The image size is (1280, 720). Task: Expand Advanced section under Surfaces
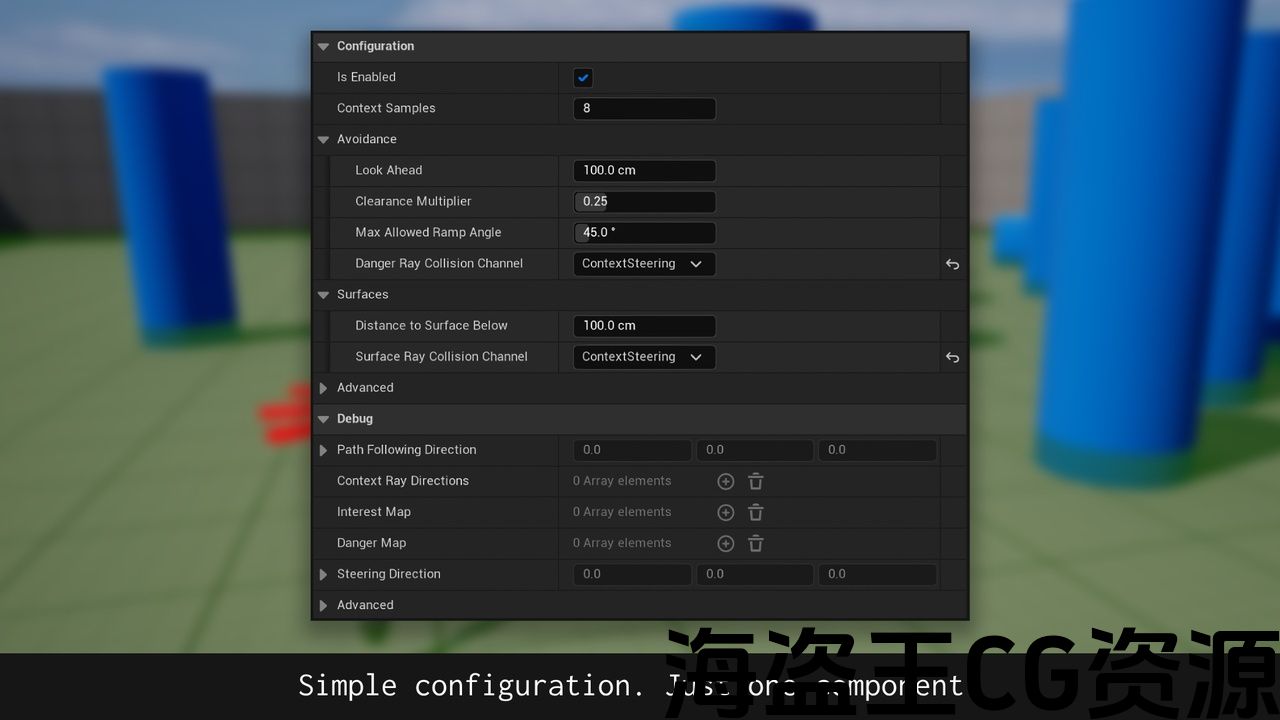323,388
